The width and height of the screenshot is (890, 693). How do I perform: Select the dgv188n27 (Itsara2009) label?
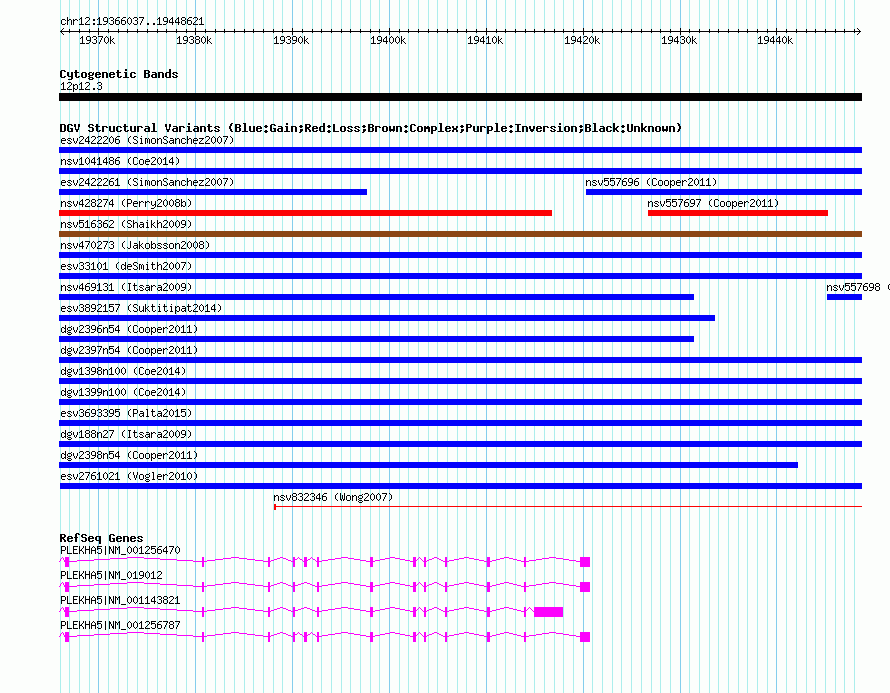tap(126, 434)
